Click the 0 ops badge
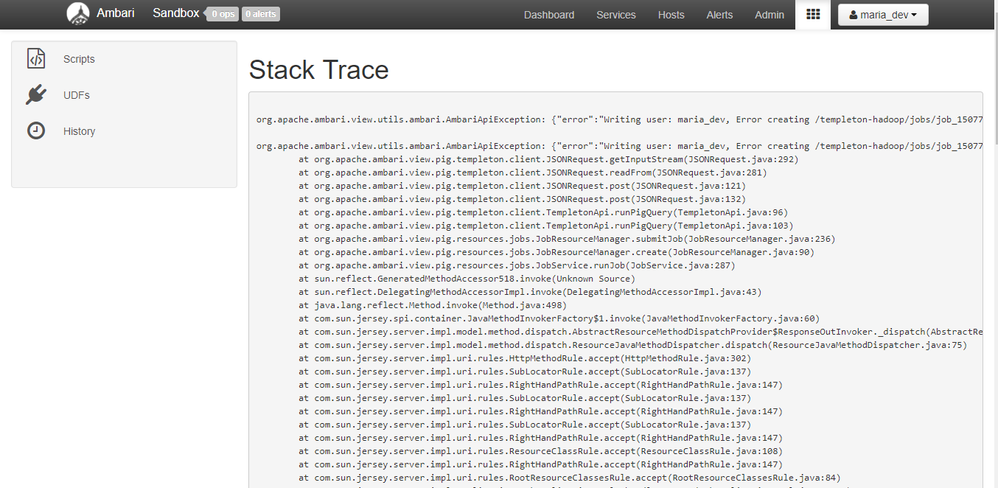 tap(221, 15)
